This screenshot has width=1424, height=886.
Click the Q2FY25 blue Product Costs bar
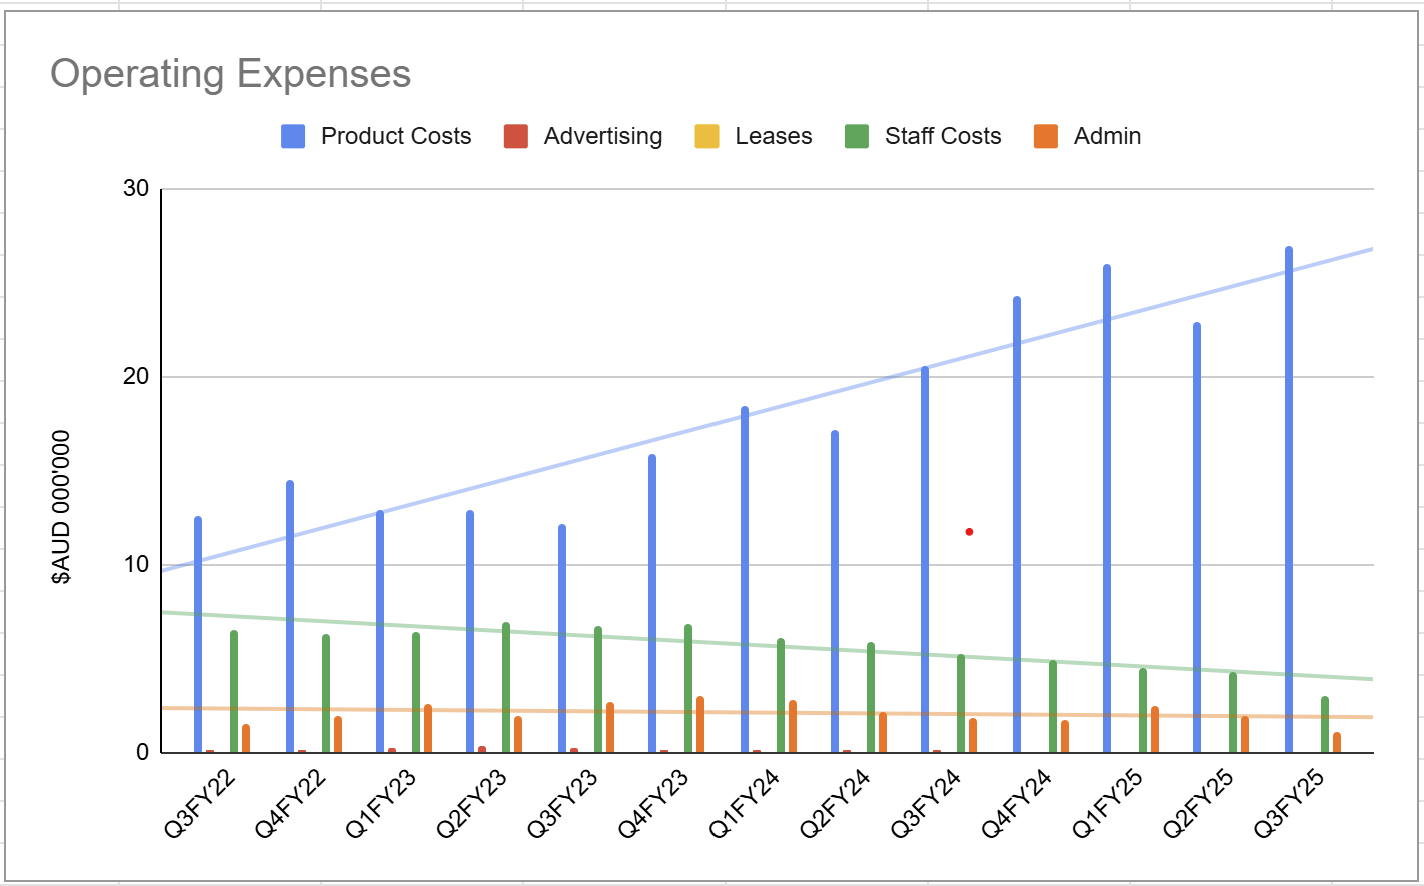[1197, 540]
